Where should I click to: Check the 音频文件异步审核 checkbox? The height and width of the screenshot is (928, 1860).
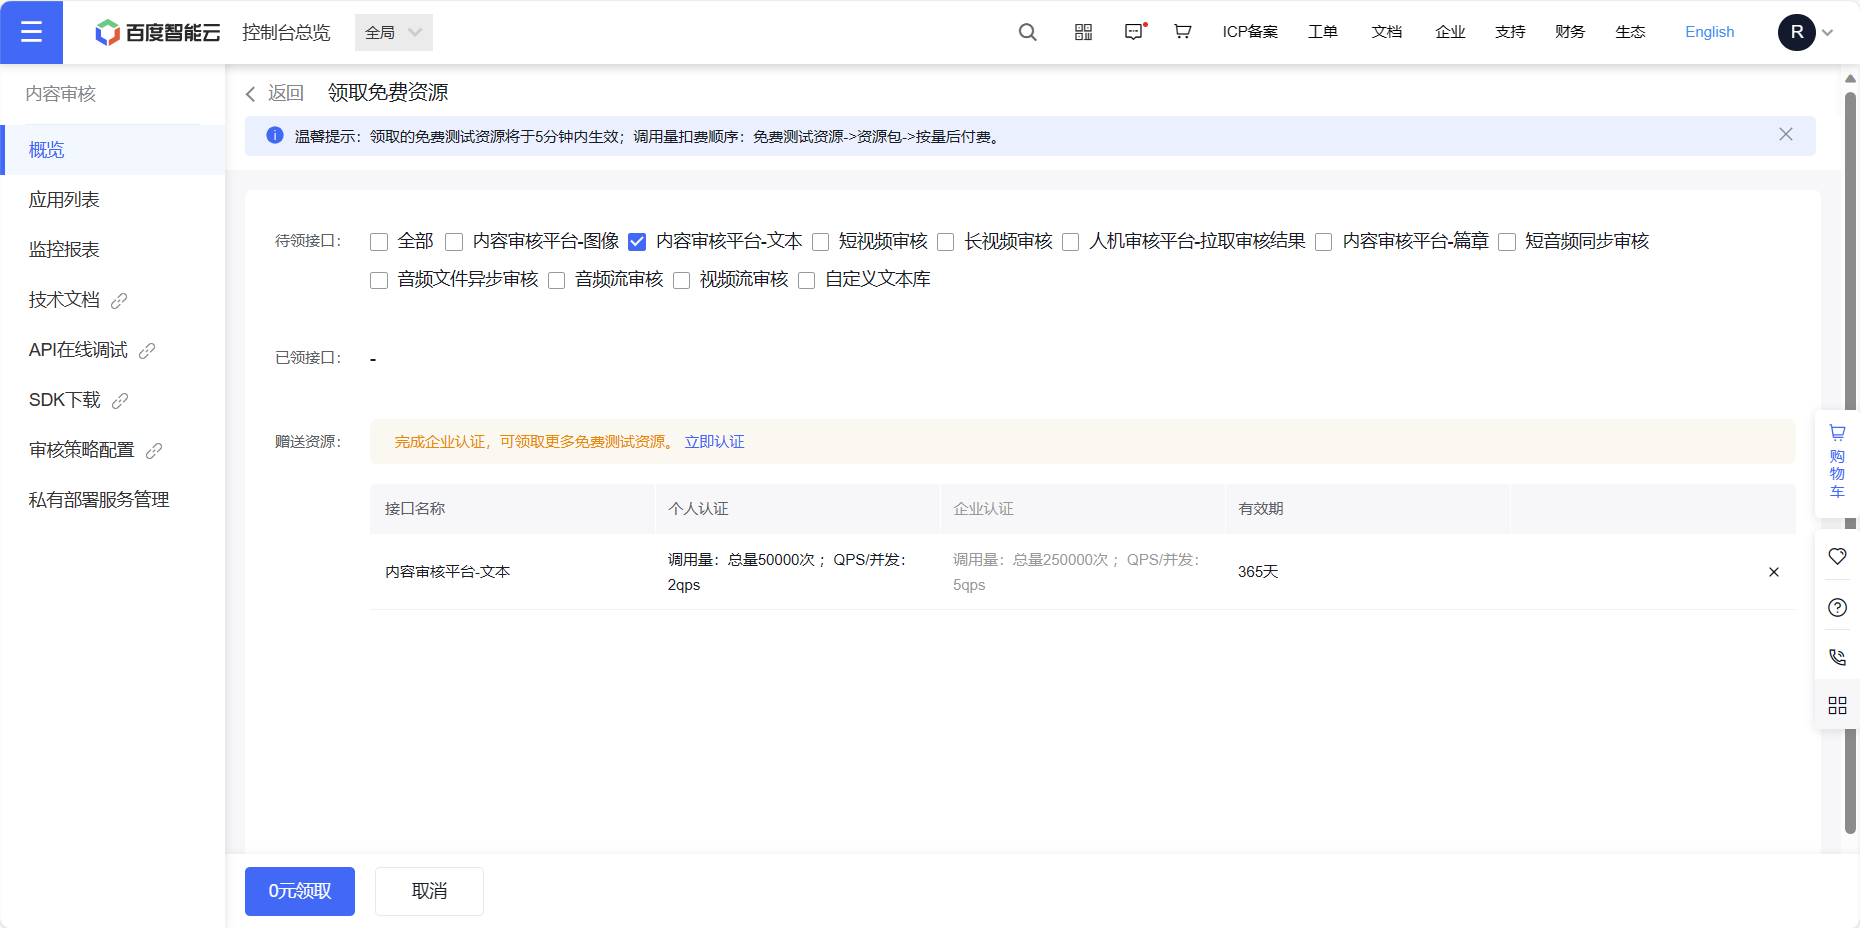coord(379,280)
